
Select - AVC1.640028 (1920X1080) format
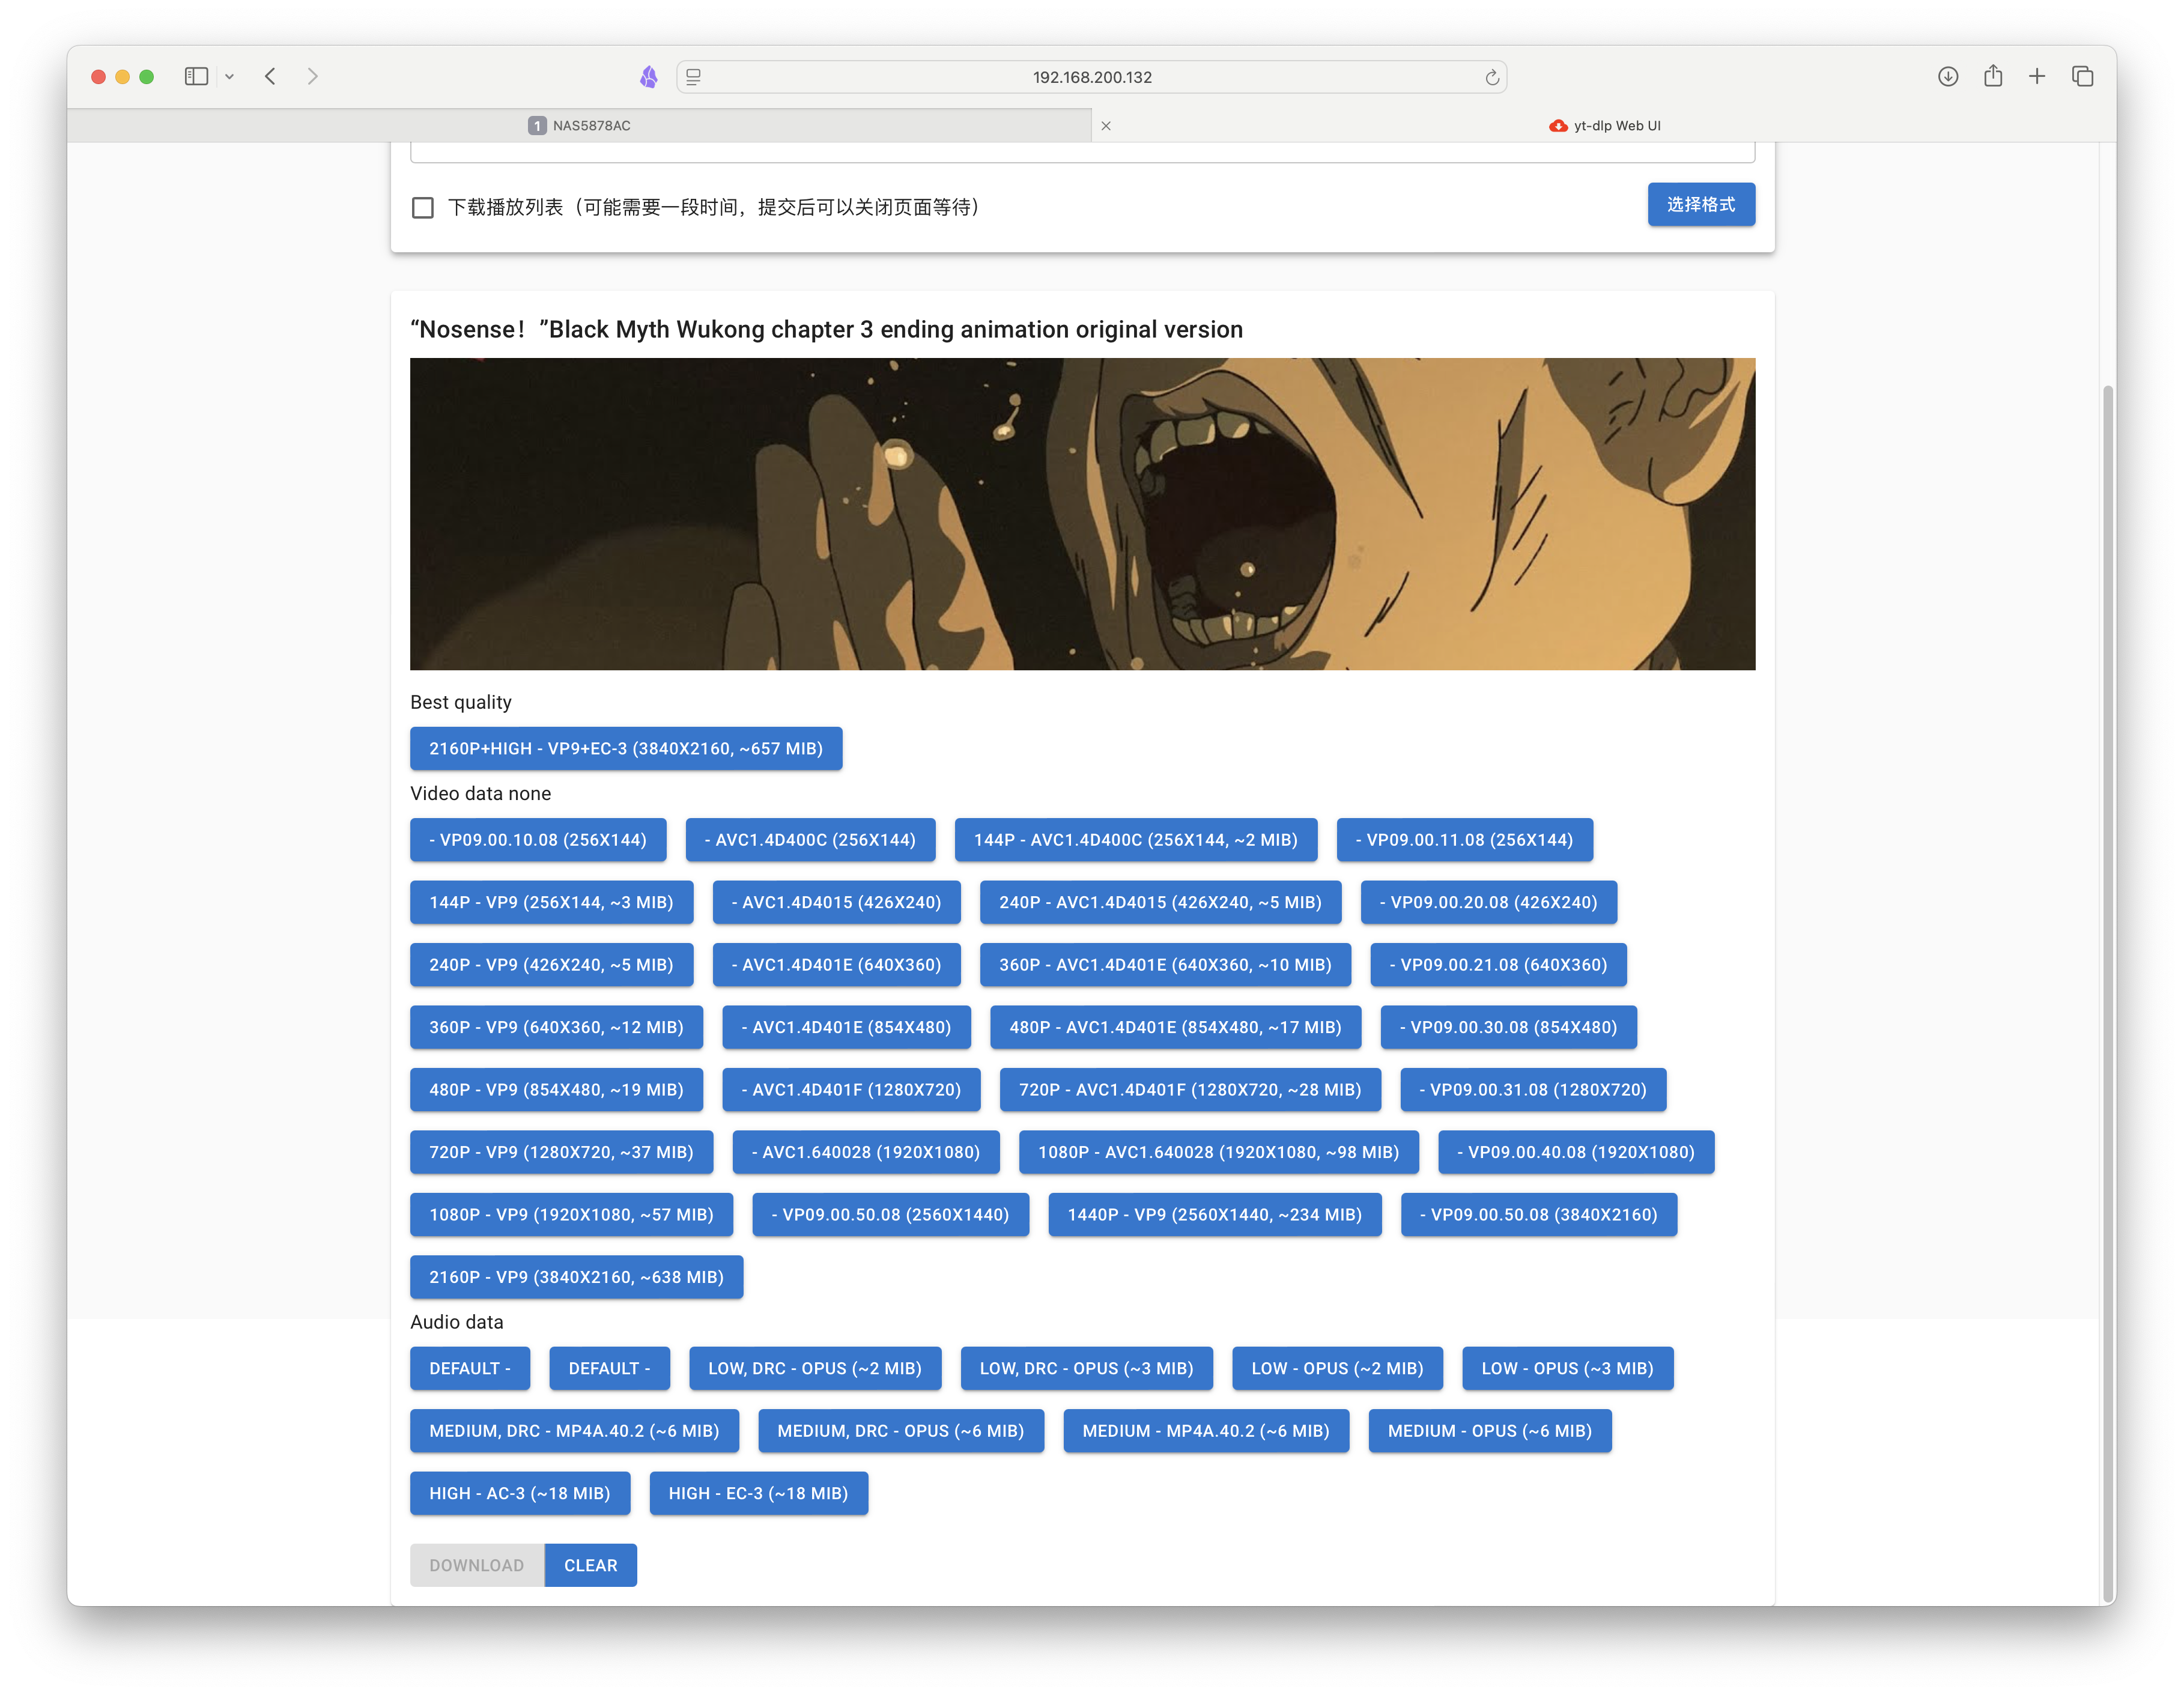tap(866, 1153)
